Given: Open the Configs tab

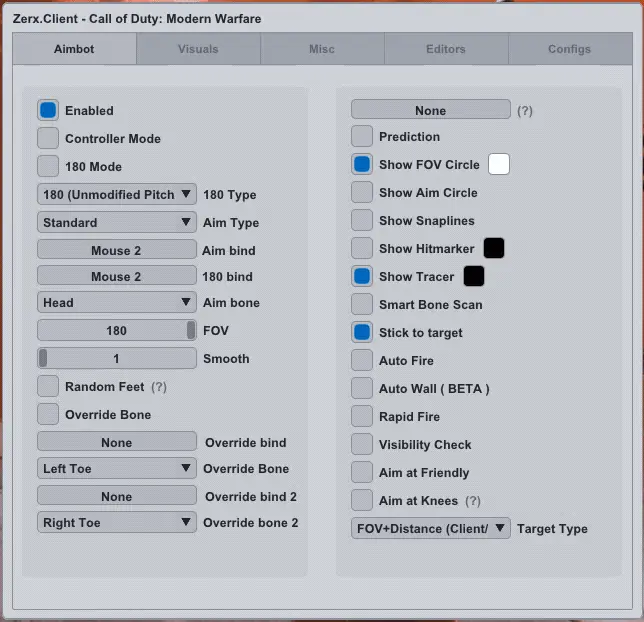Looking at the screenshot, I should pyautogui.click(x=570, y=49).
